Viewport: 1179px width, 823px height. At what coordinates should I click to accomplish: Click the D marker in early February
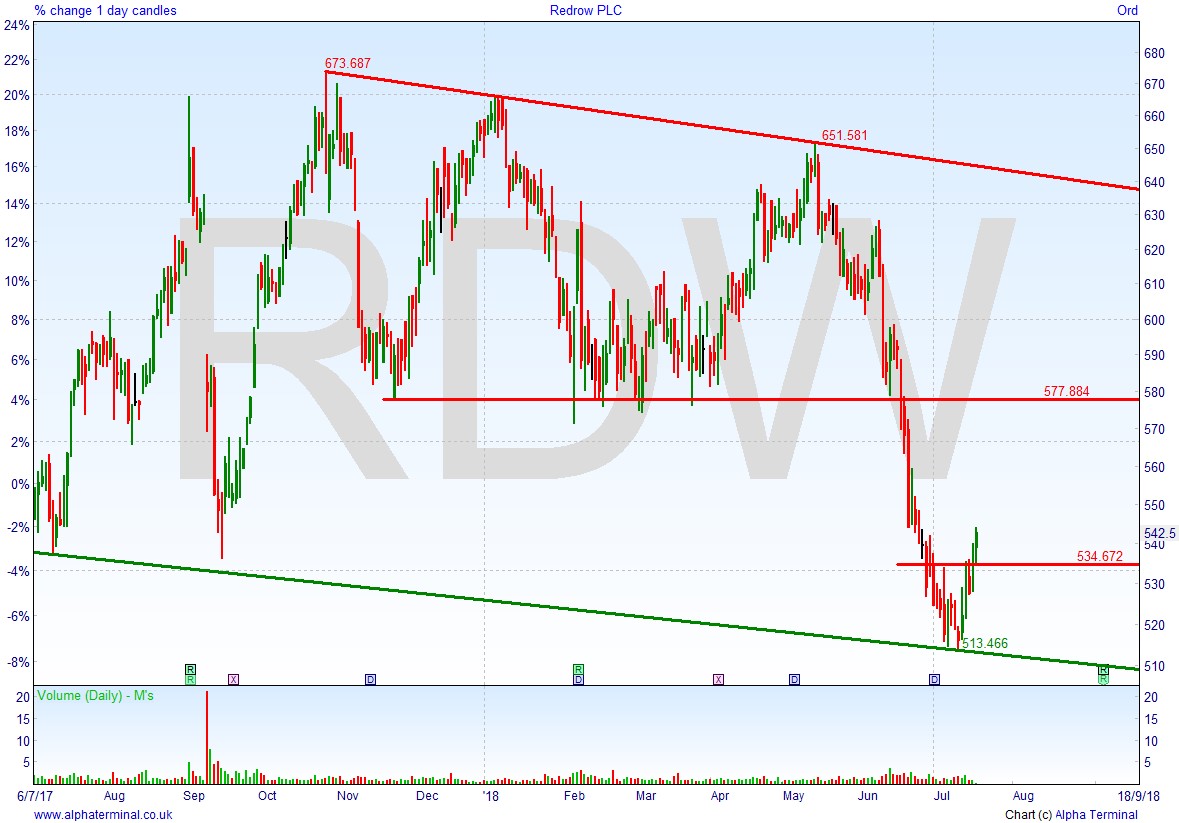point(578,679)
